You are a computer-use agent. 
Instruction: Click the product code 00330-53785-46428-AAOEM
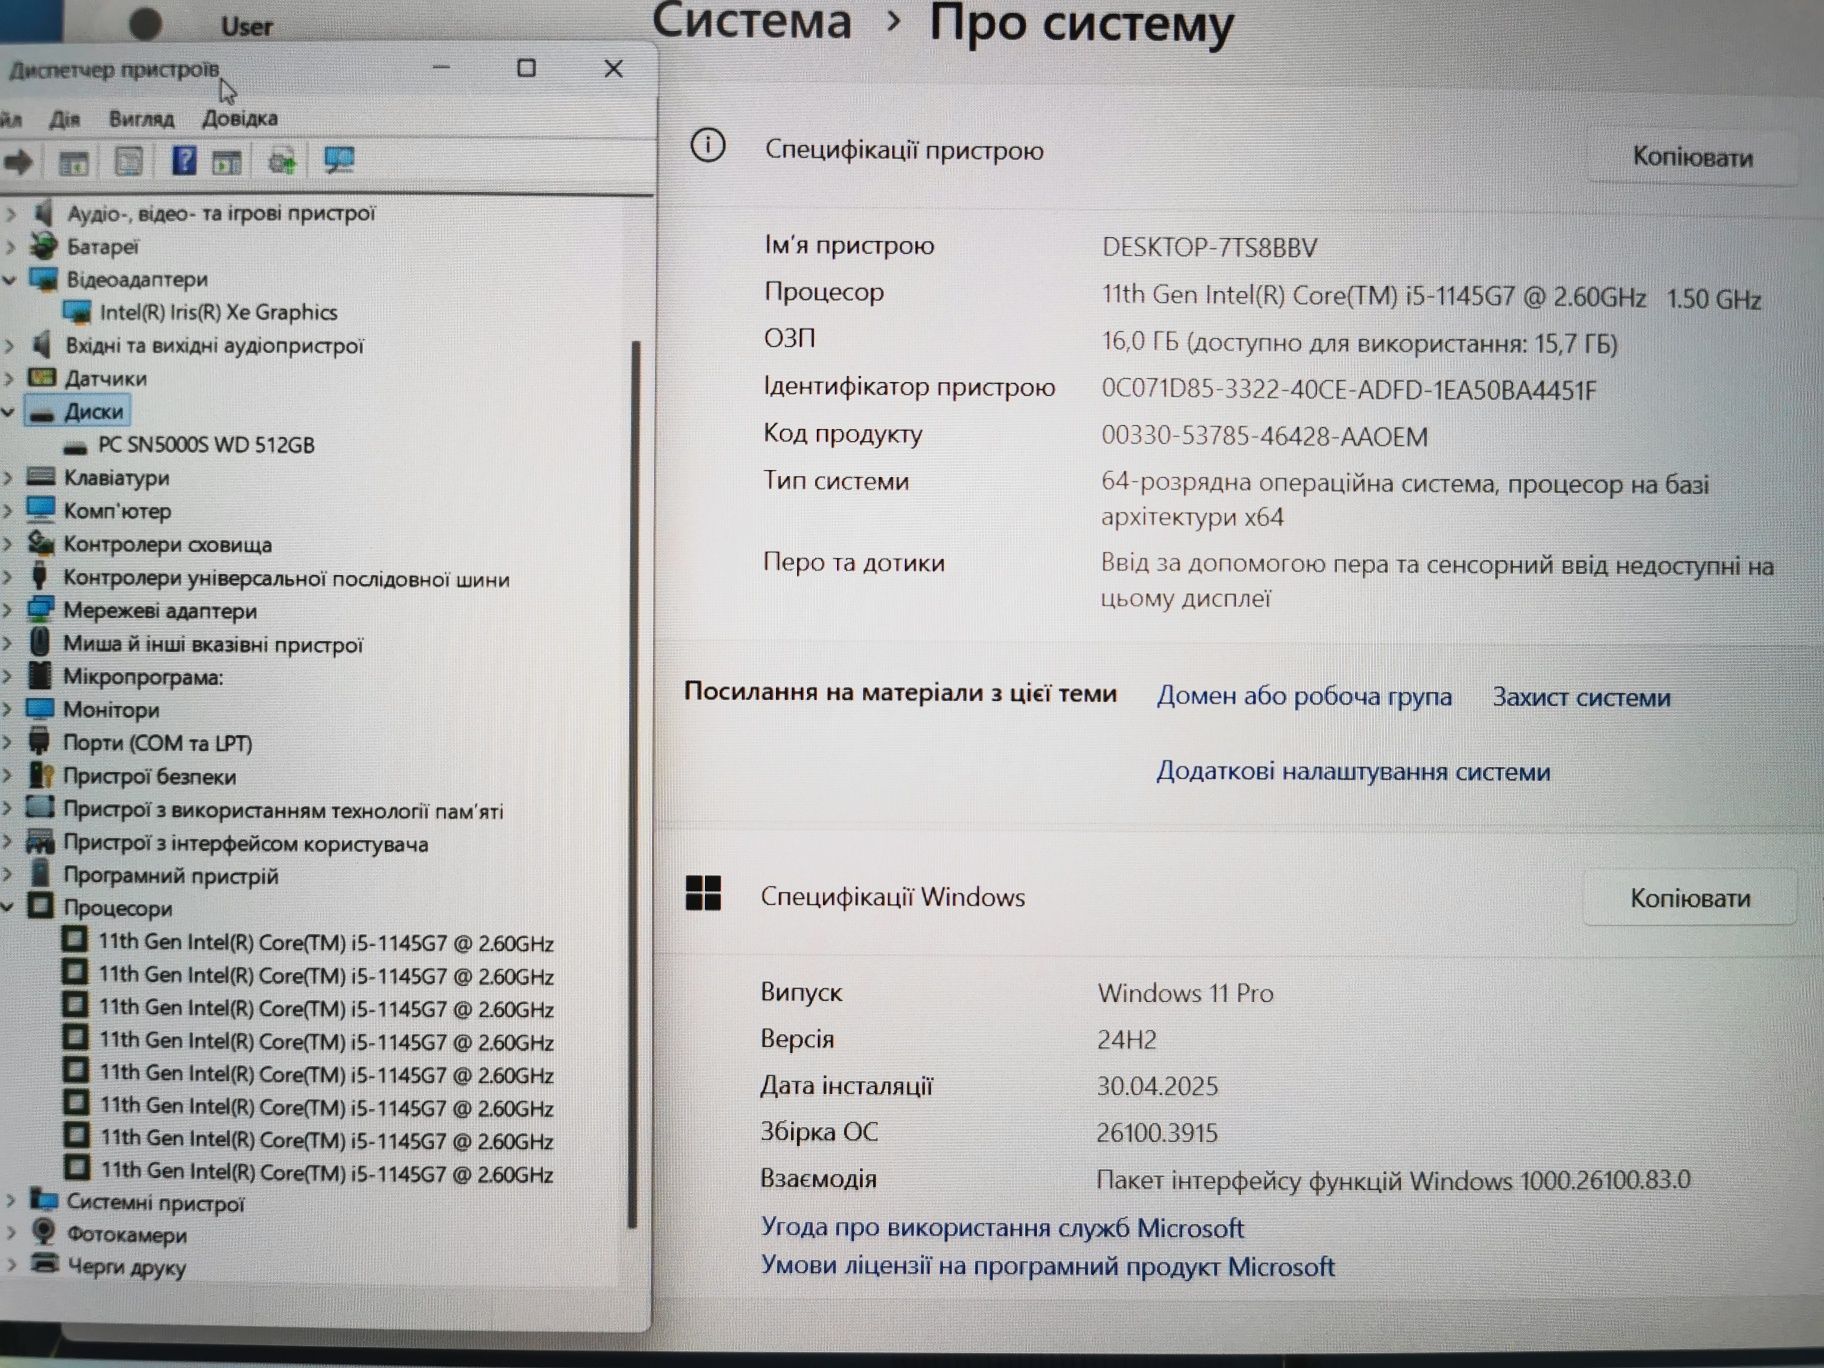[1264, 436]
